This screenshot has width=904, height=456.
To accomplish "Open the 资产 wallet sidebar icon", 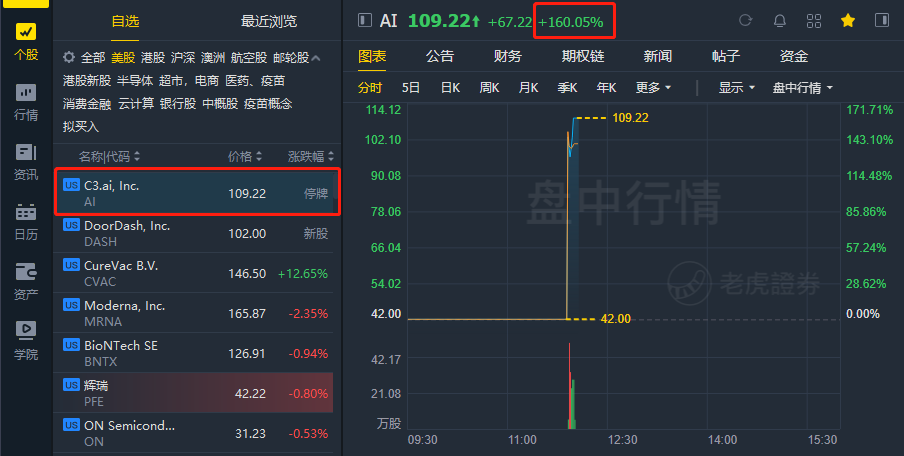I will click(x=25, y=282).
